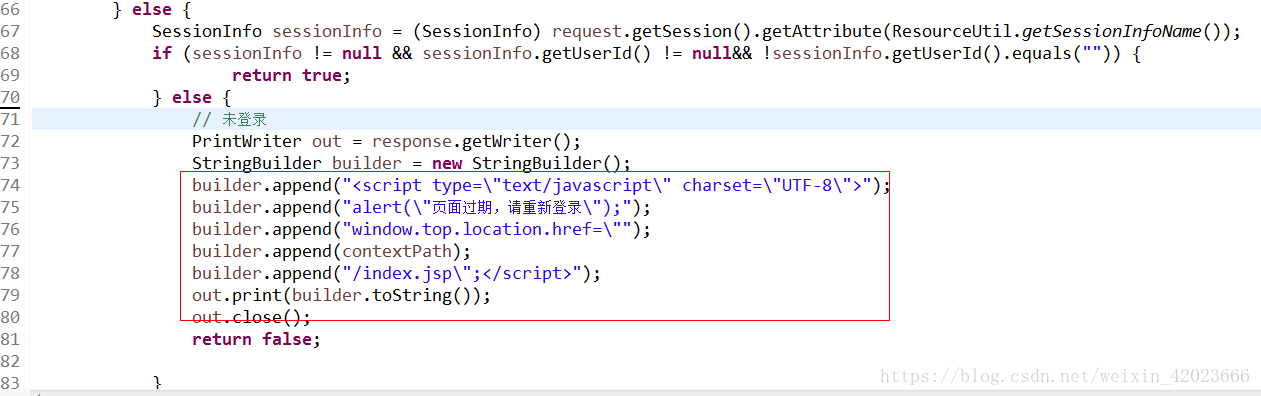Click the script tag string on line 74

pos(610,185)
